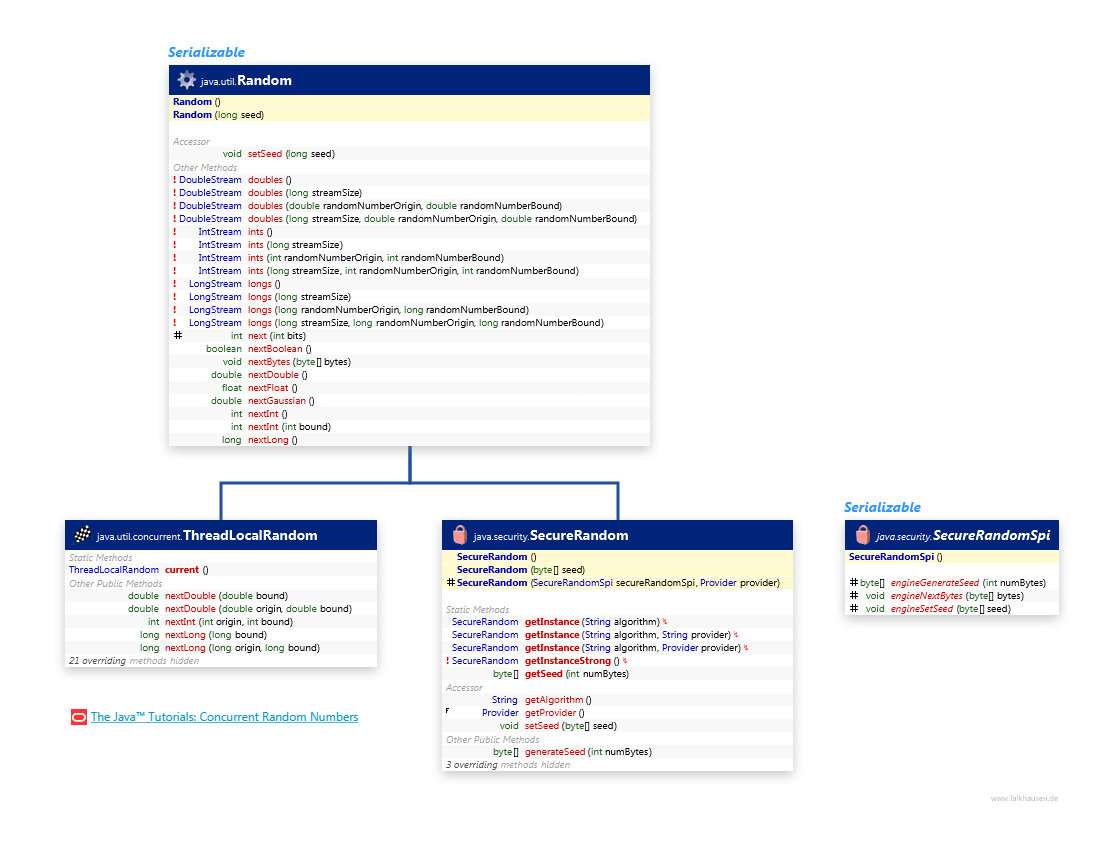Image resolution: width=1115 pixels, height=844 pixels.
Task: Click the SecureRandom class title bar
Action: pos(617,535)
